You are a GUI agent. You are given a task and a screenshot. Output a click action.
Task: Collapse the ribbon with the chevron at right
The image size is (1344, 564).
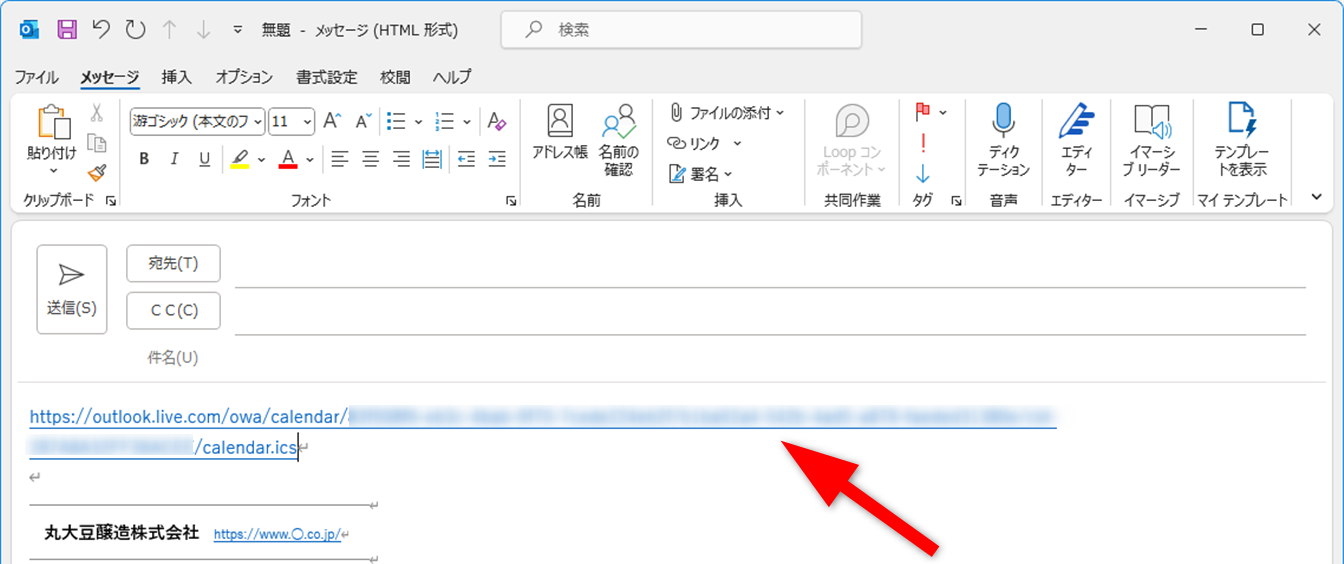point(1317,198)
